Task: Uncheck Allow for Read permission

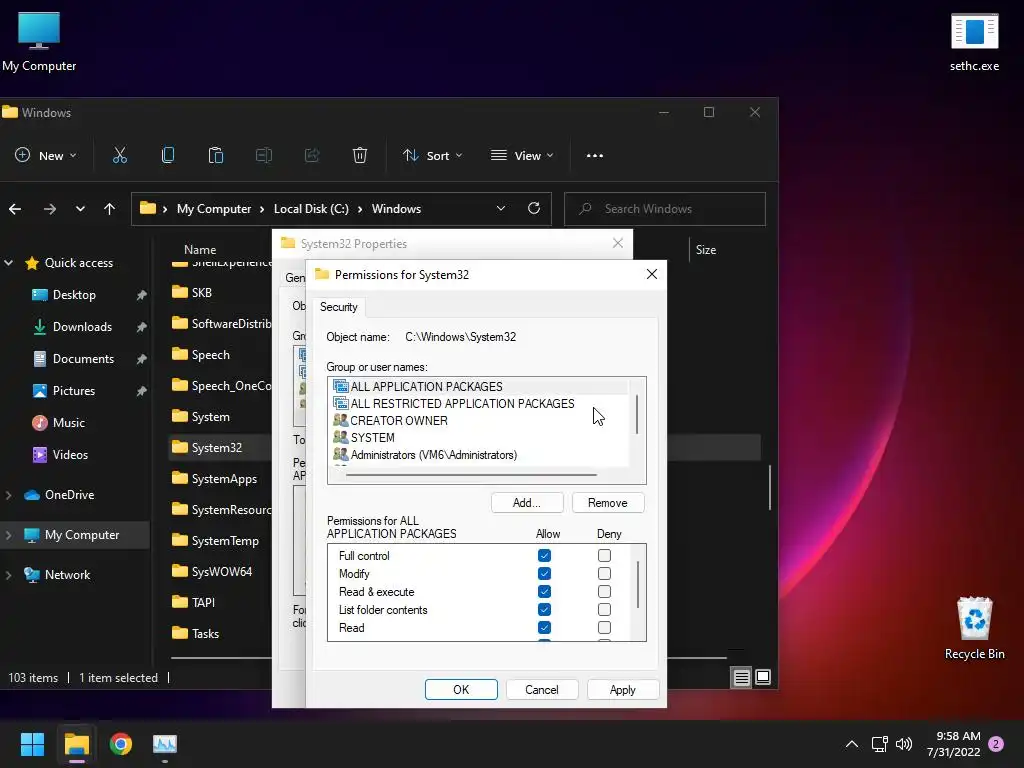Action: click(x=544, y=628)
